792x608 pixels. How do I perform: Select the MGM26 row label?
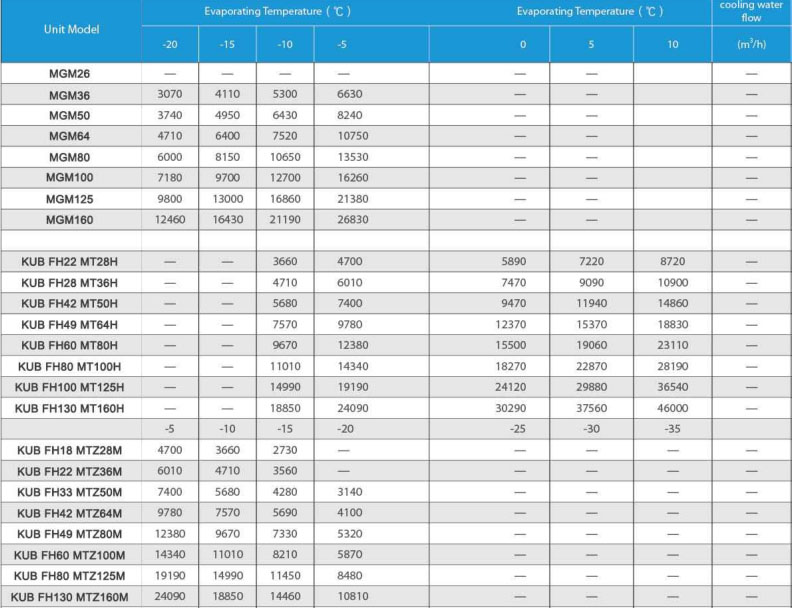(x=70, y=74)
